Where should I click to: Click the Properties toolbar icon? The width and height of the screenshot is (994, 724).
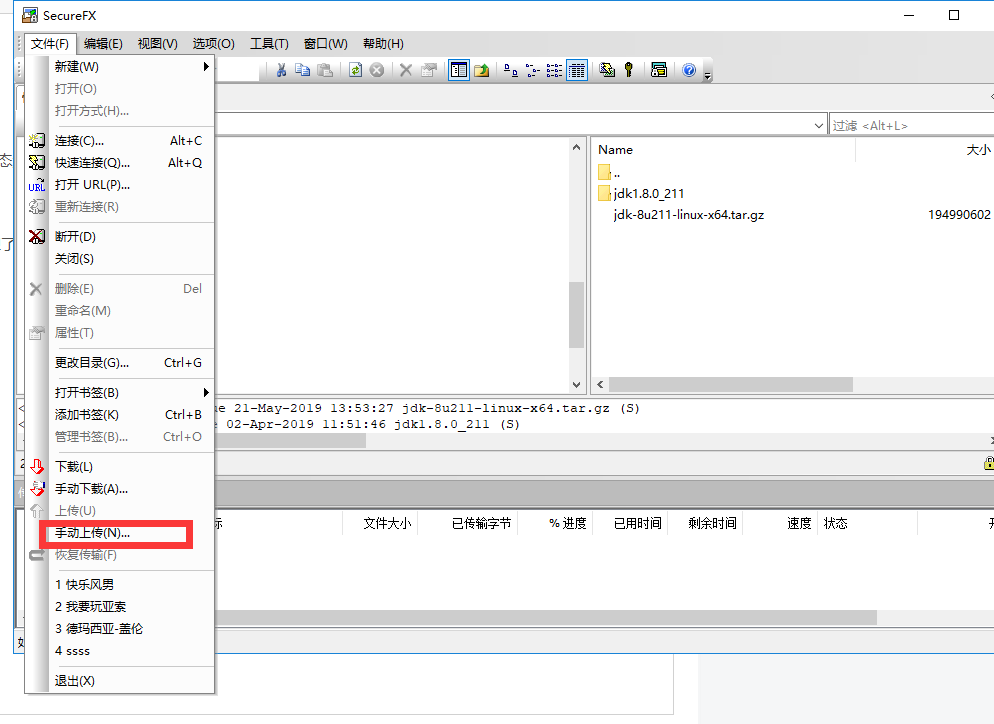[429, 70]
